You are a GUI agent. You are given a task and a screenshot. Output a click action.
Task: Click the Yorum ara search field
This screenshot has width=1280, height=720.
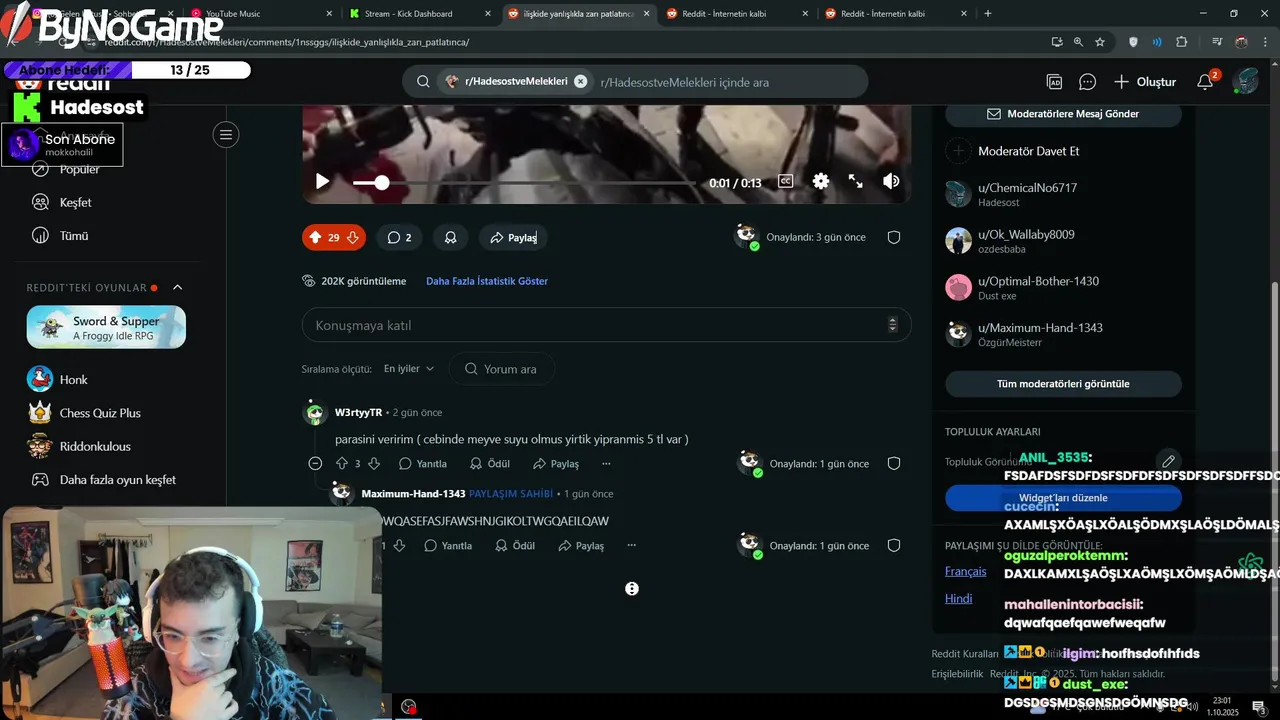pos(502,369)
